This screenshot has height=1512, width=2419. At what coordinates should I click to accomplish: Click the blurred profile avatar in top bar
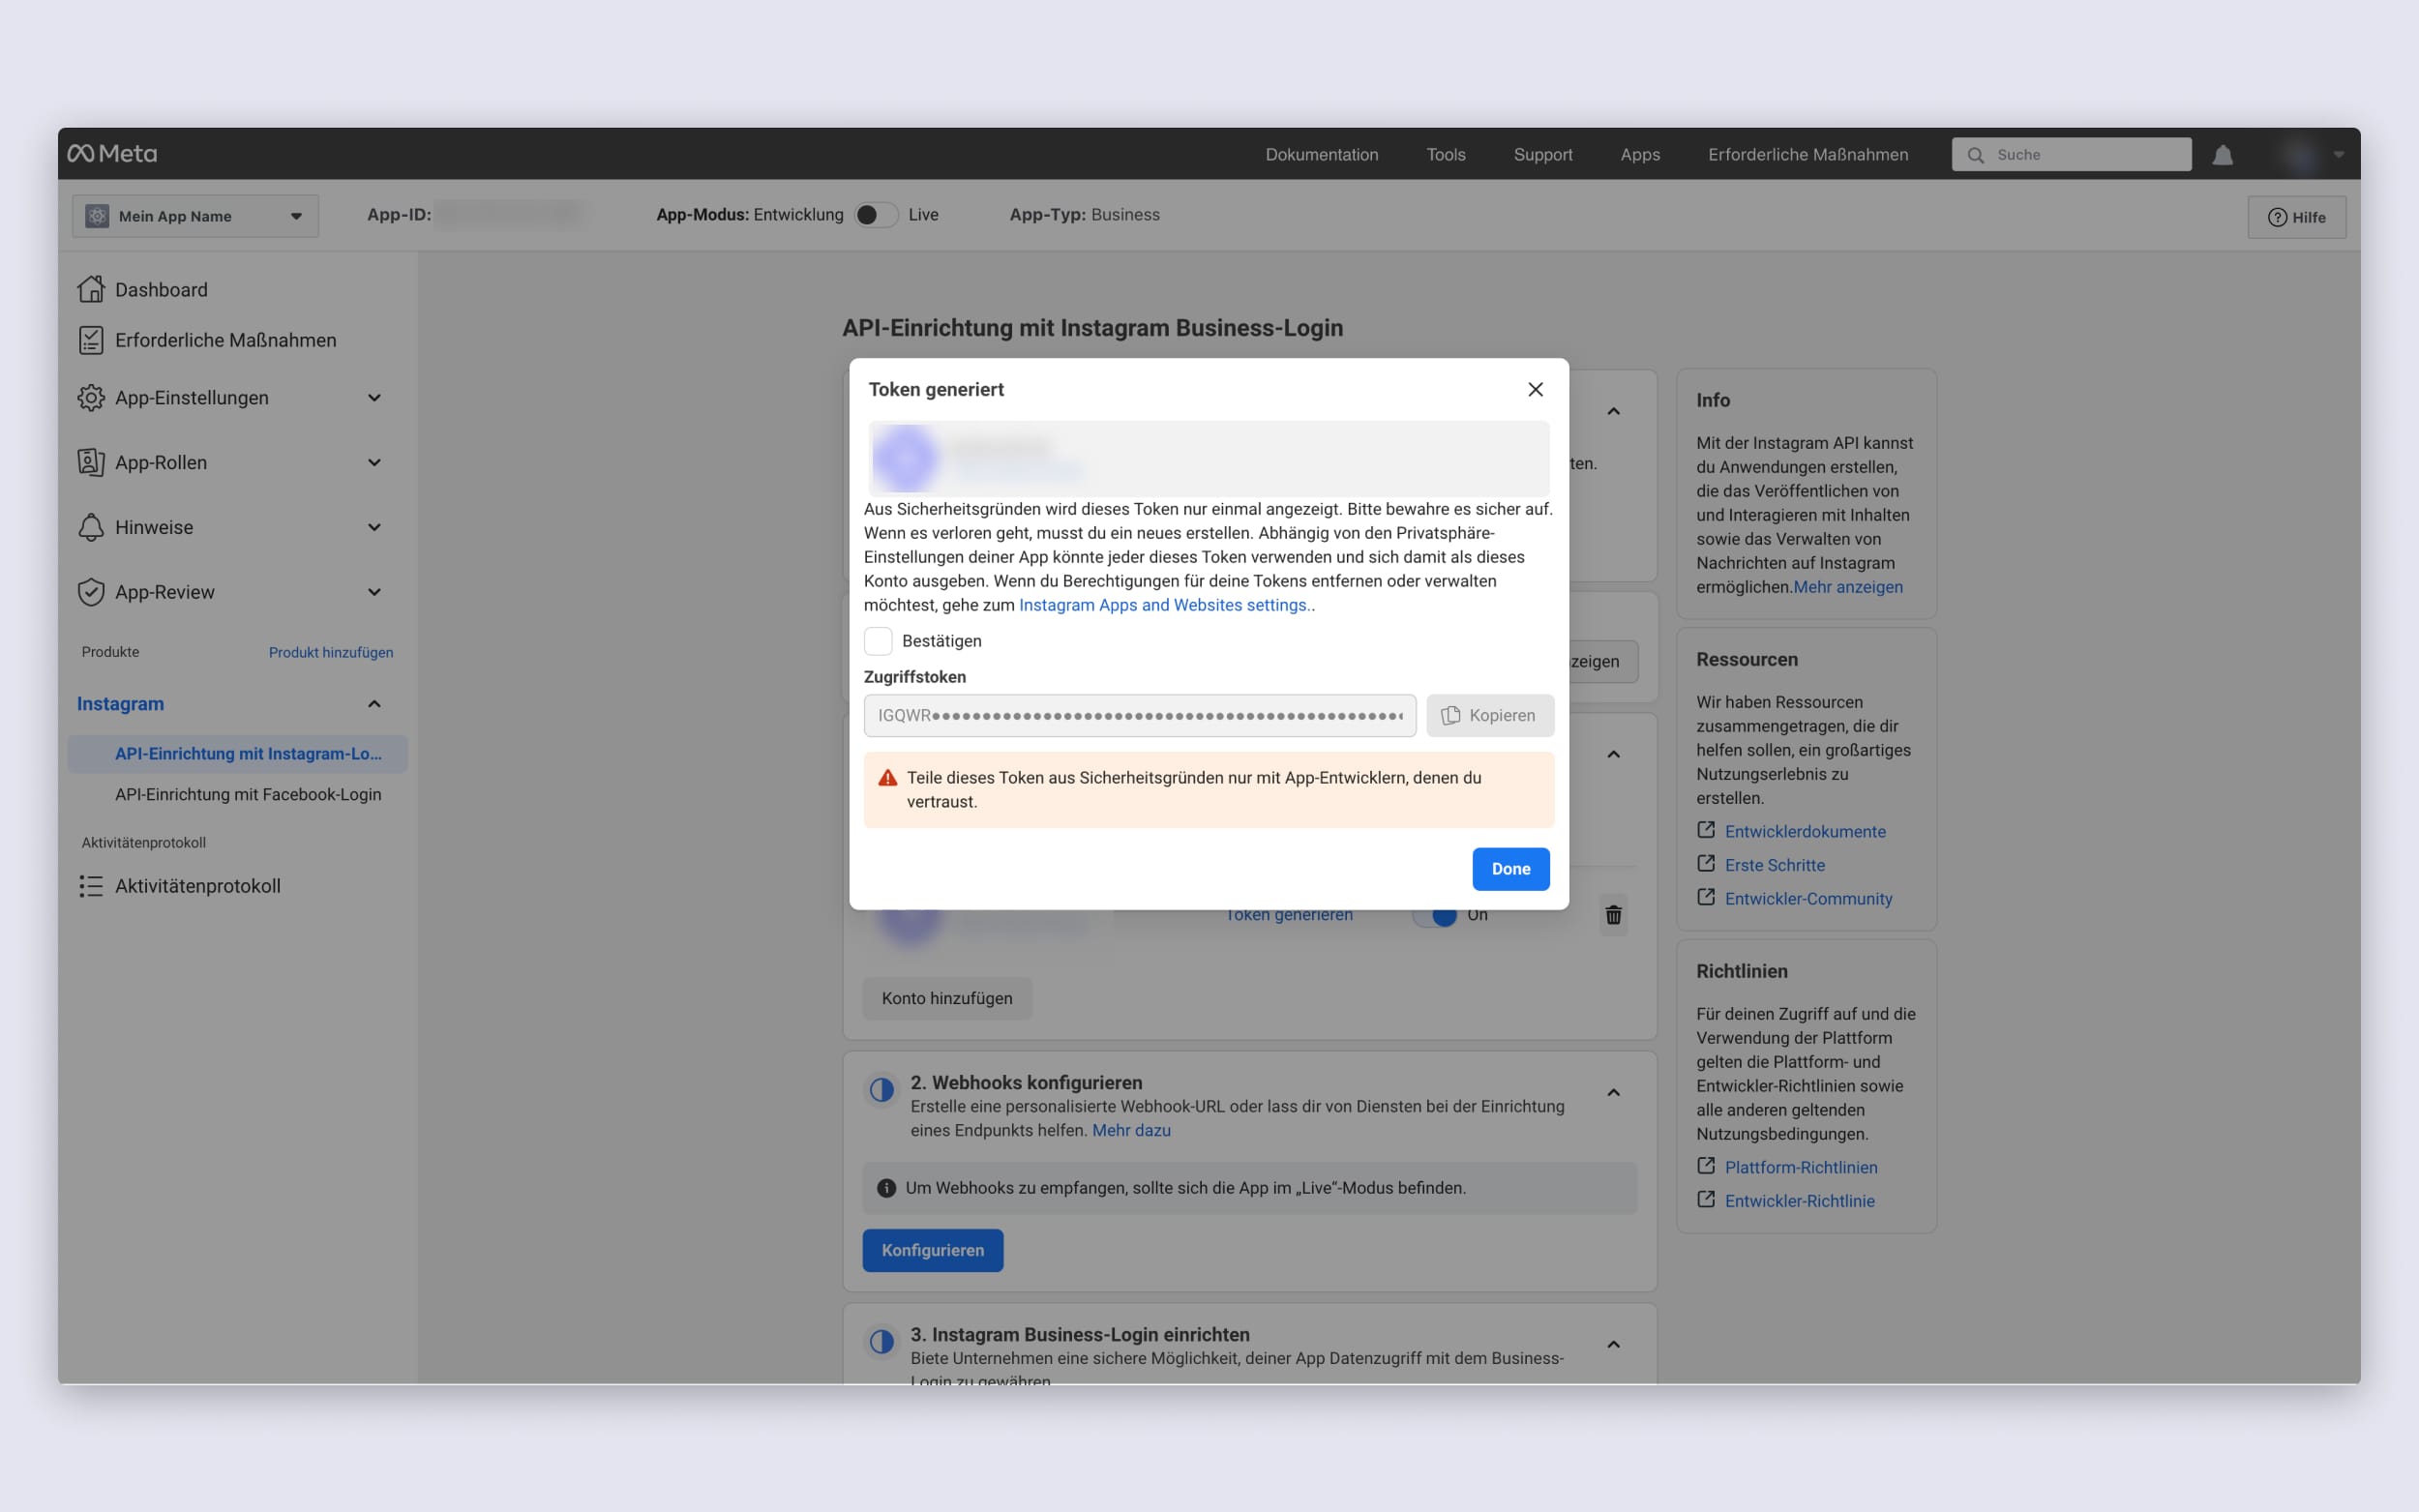2300,155
